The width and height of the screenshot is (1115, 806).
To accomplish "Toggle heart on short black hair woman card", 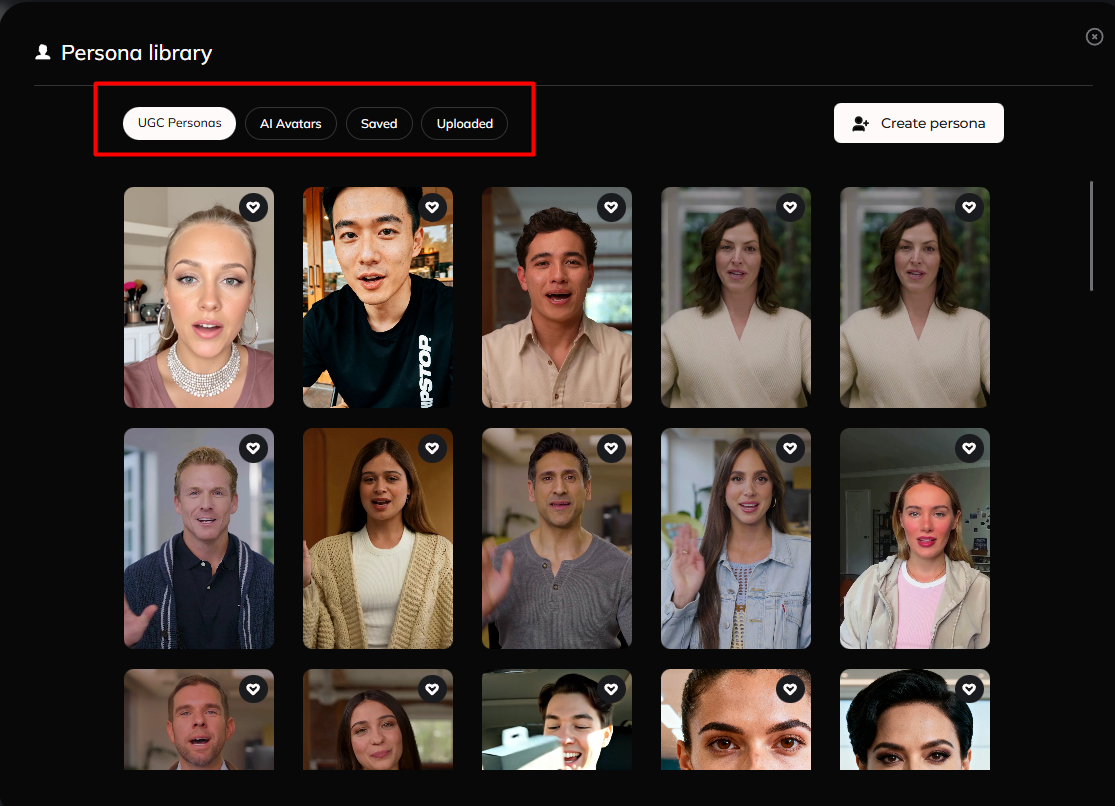I will tap(969, 689).
